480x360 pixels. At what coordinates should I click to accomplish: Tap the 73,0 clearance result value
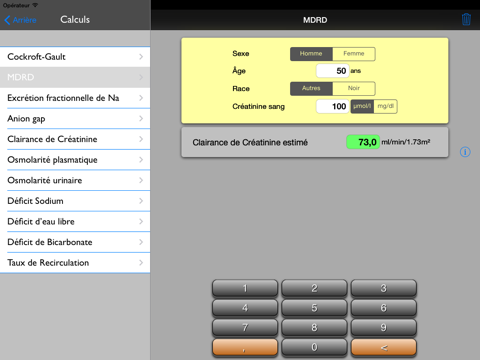click(x=363, y=142)
